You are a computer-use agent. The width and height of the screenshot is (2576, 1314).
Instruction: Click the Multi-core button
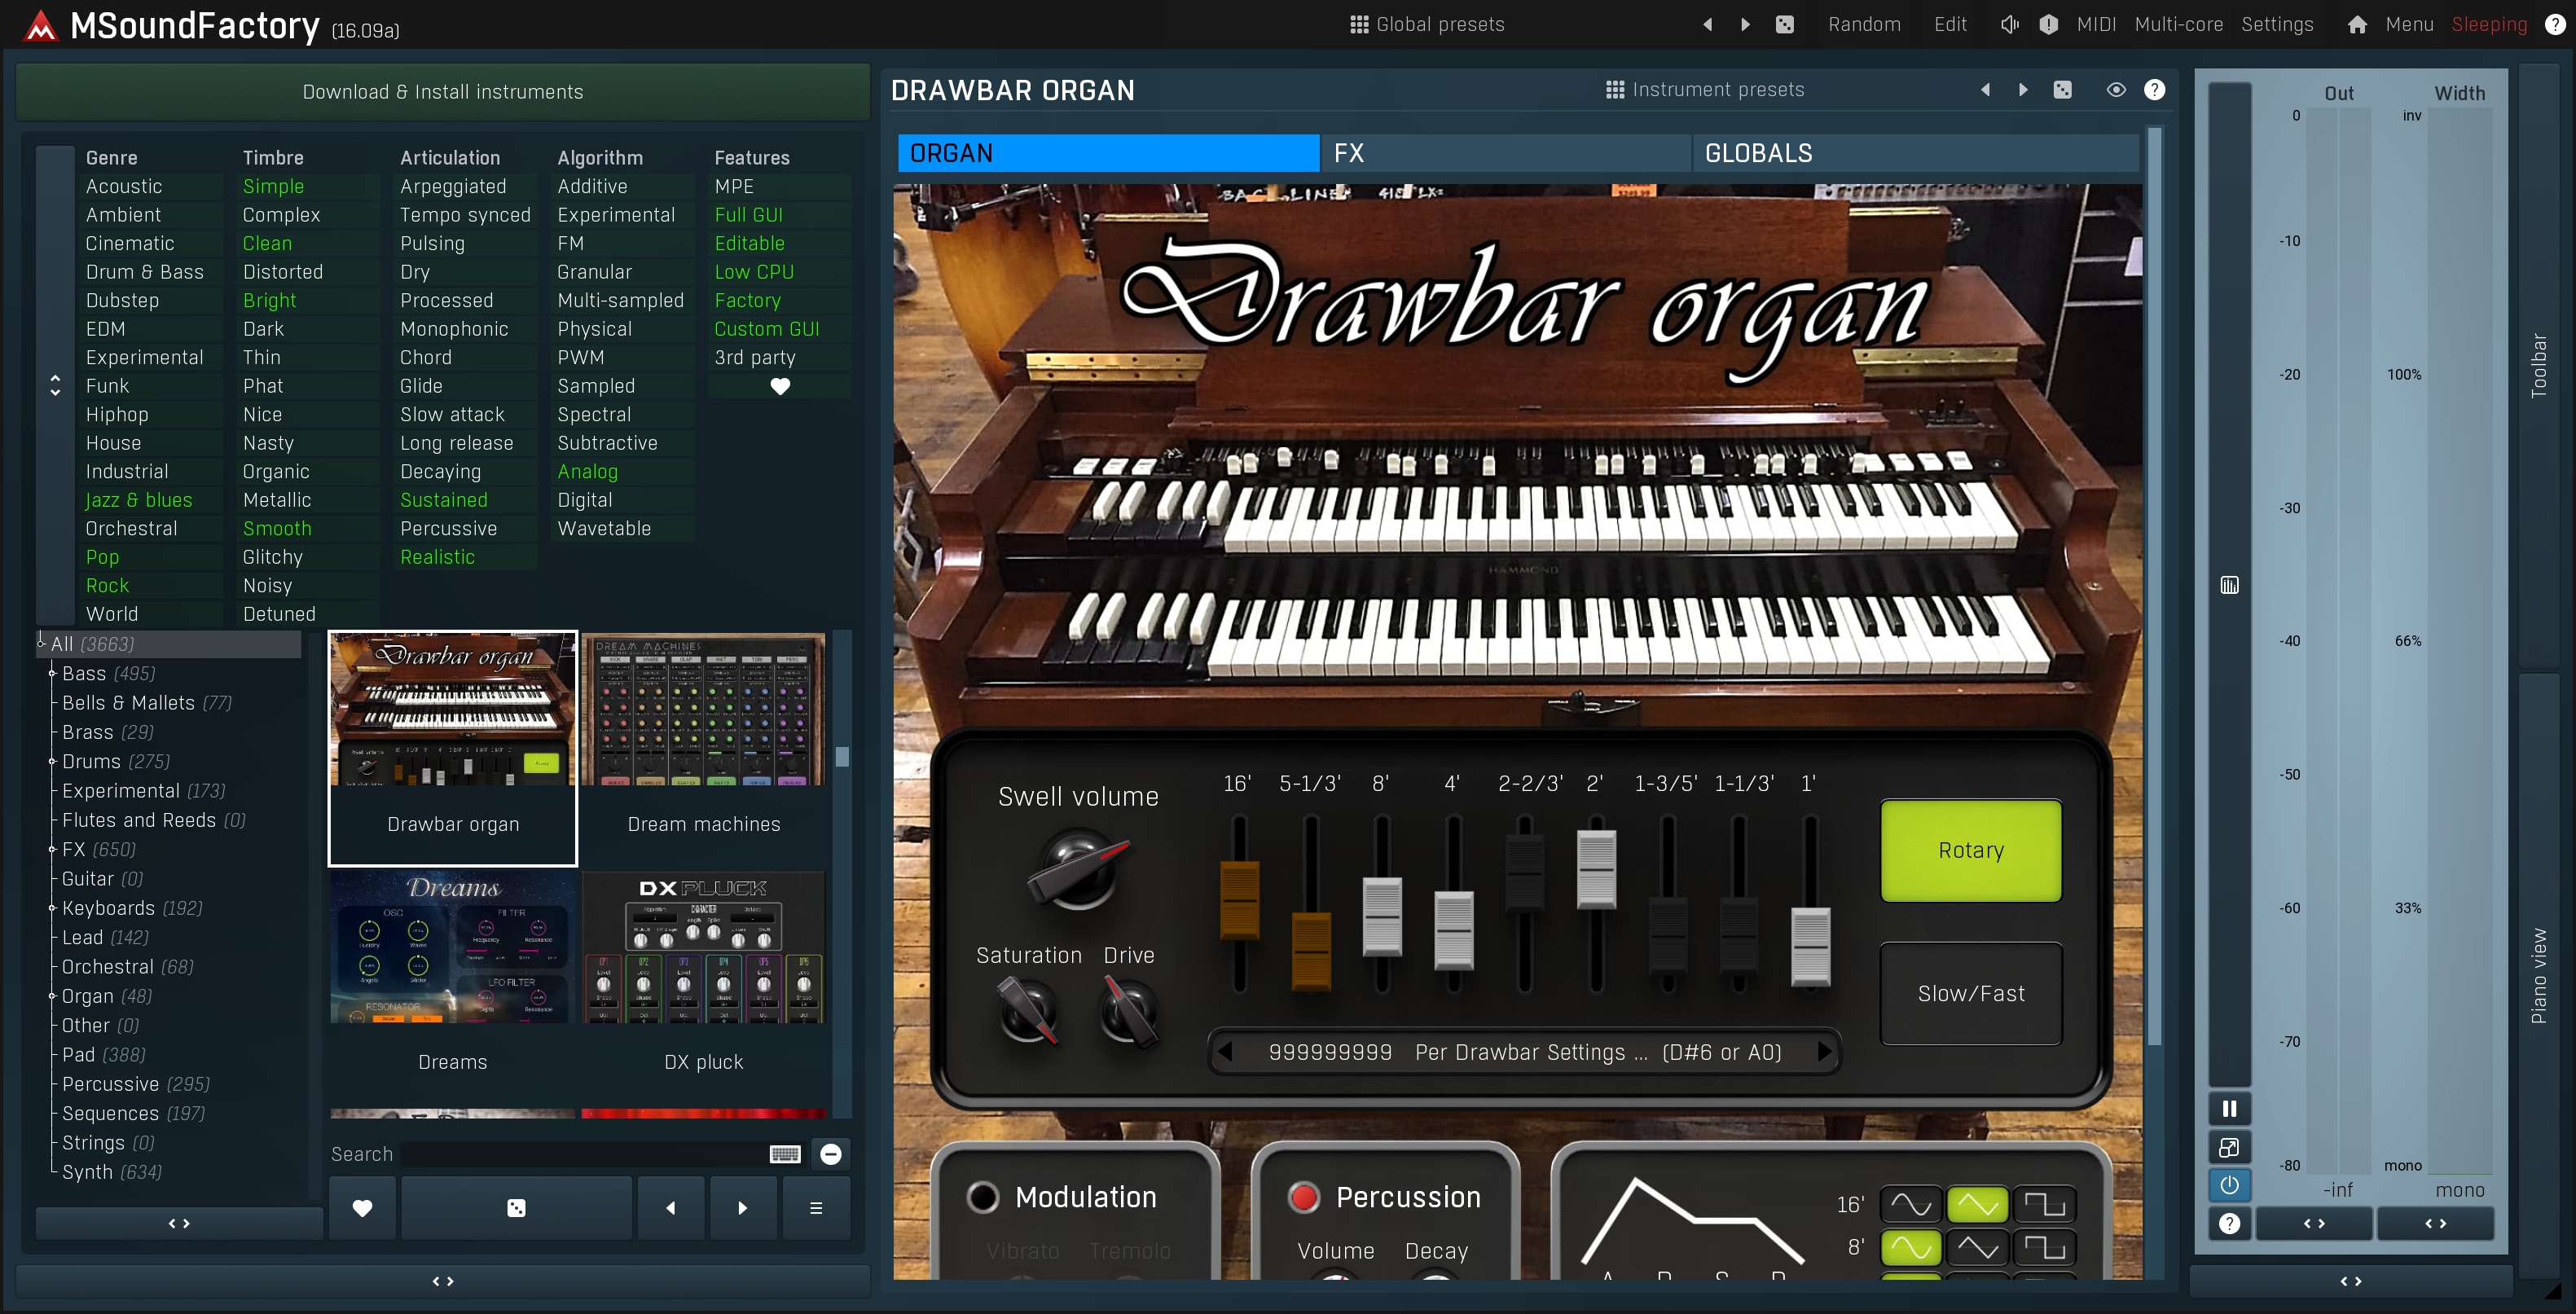(2179, 24)
